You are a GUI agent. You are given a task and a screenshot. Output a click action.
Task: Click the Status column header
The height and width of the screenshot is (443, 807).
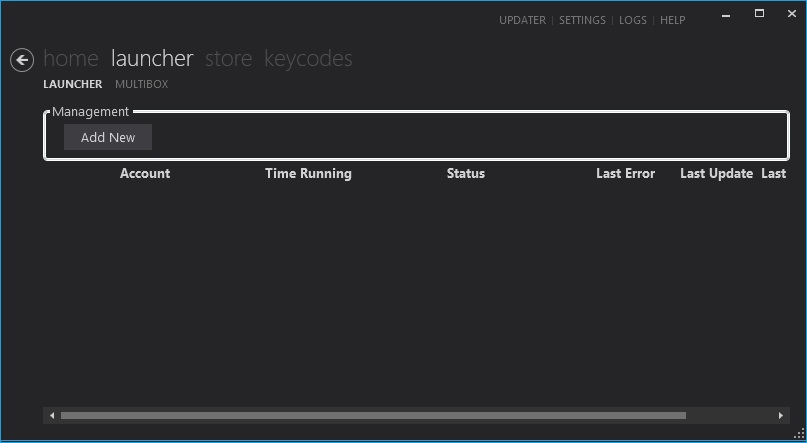point(465,174)
